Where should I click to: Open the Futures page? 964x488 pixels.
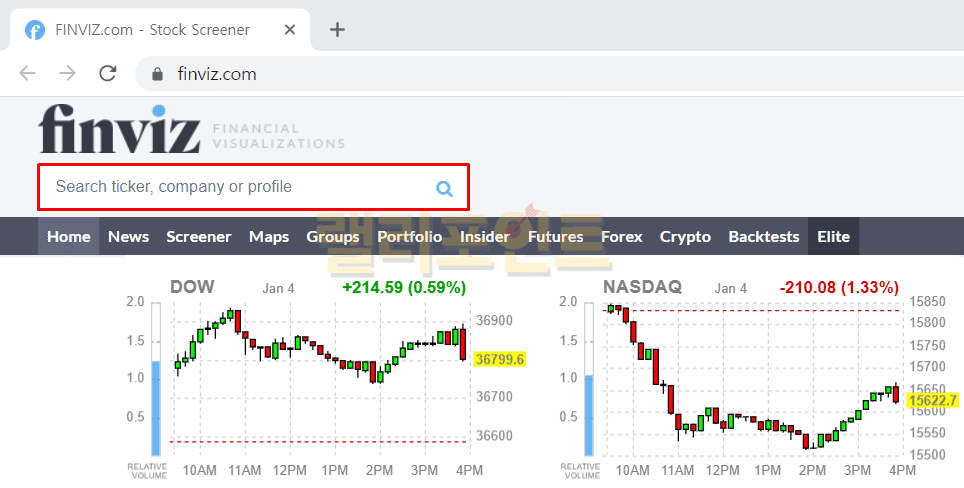click(x=555, y=237)
